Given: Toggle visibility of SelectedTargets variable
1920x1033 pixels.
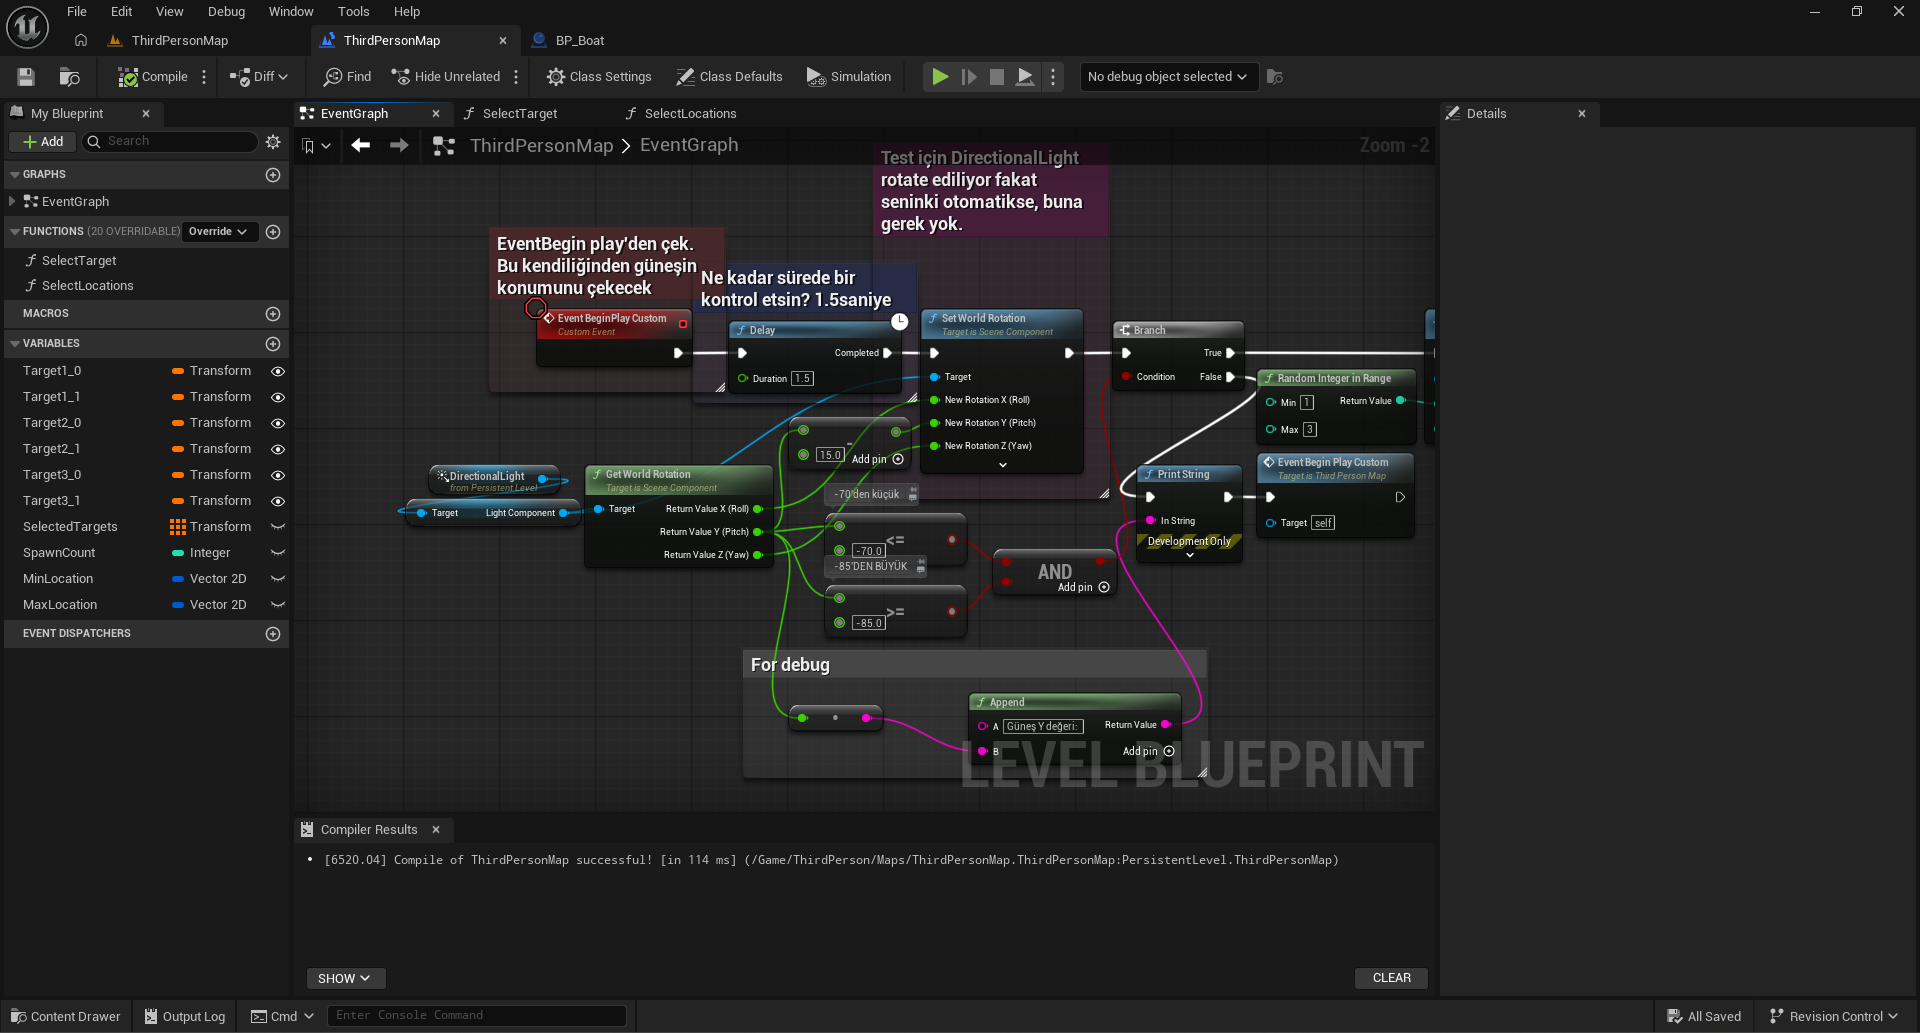Looking at the screenshot, I should tap(278, 527).
